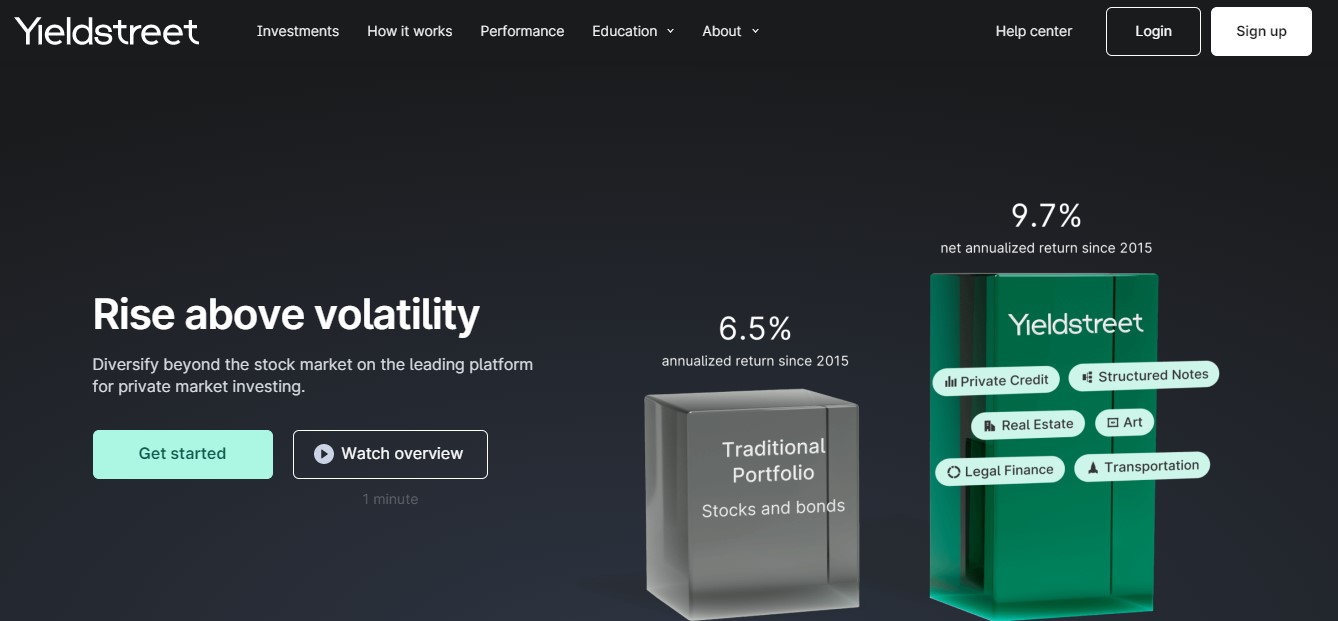Click the chevron arrow next to Education
Screen dimensions: 1338x621
tap(670, 31)
